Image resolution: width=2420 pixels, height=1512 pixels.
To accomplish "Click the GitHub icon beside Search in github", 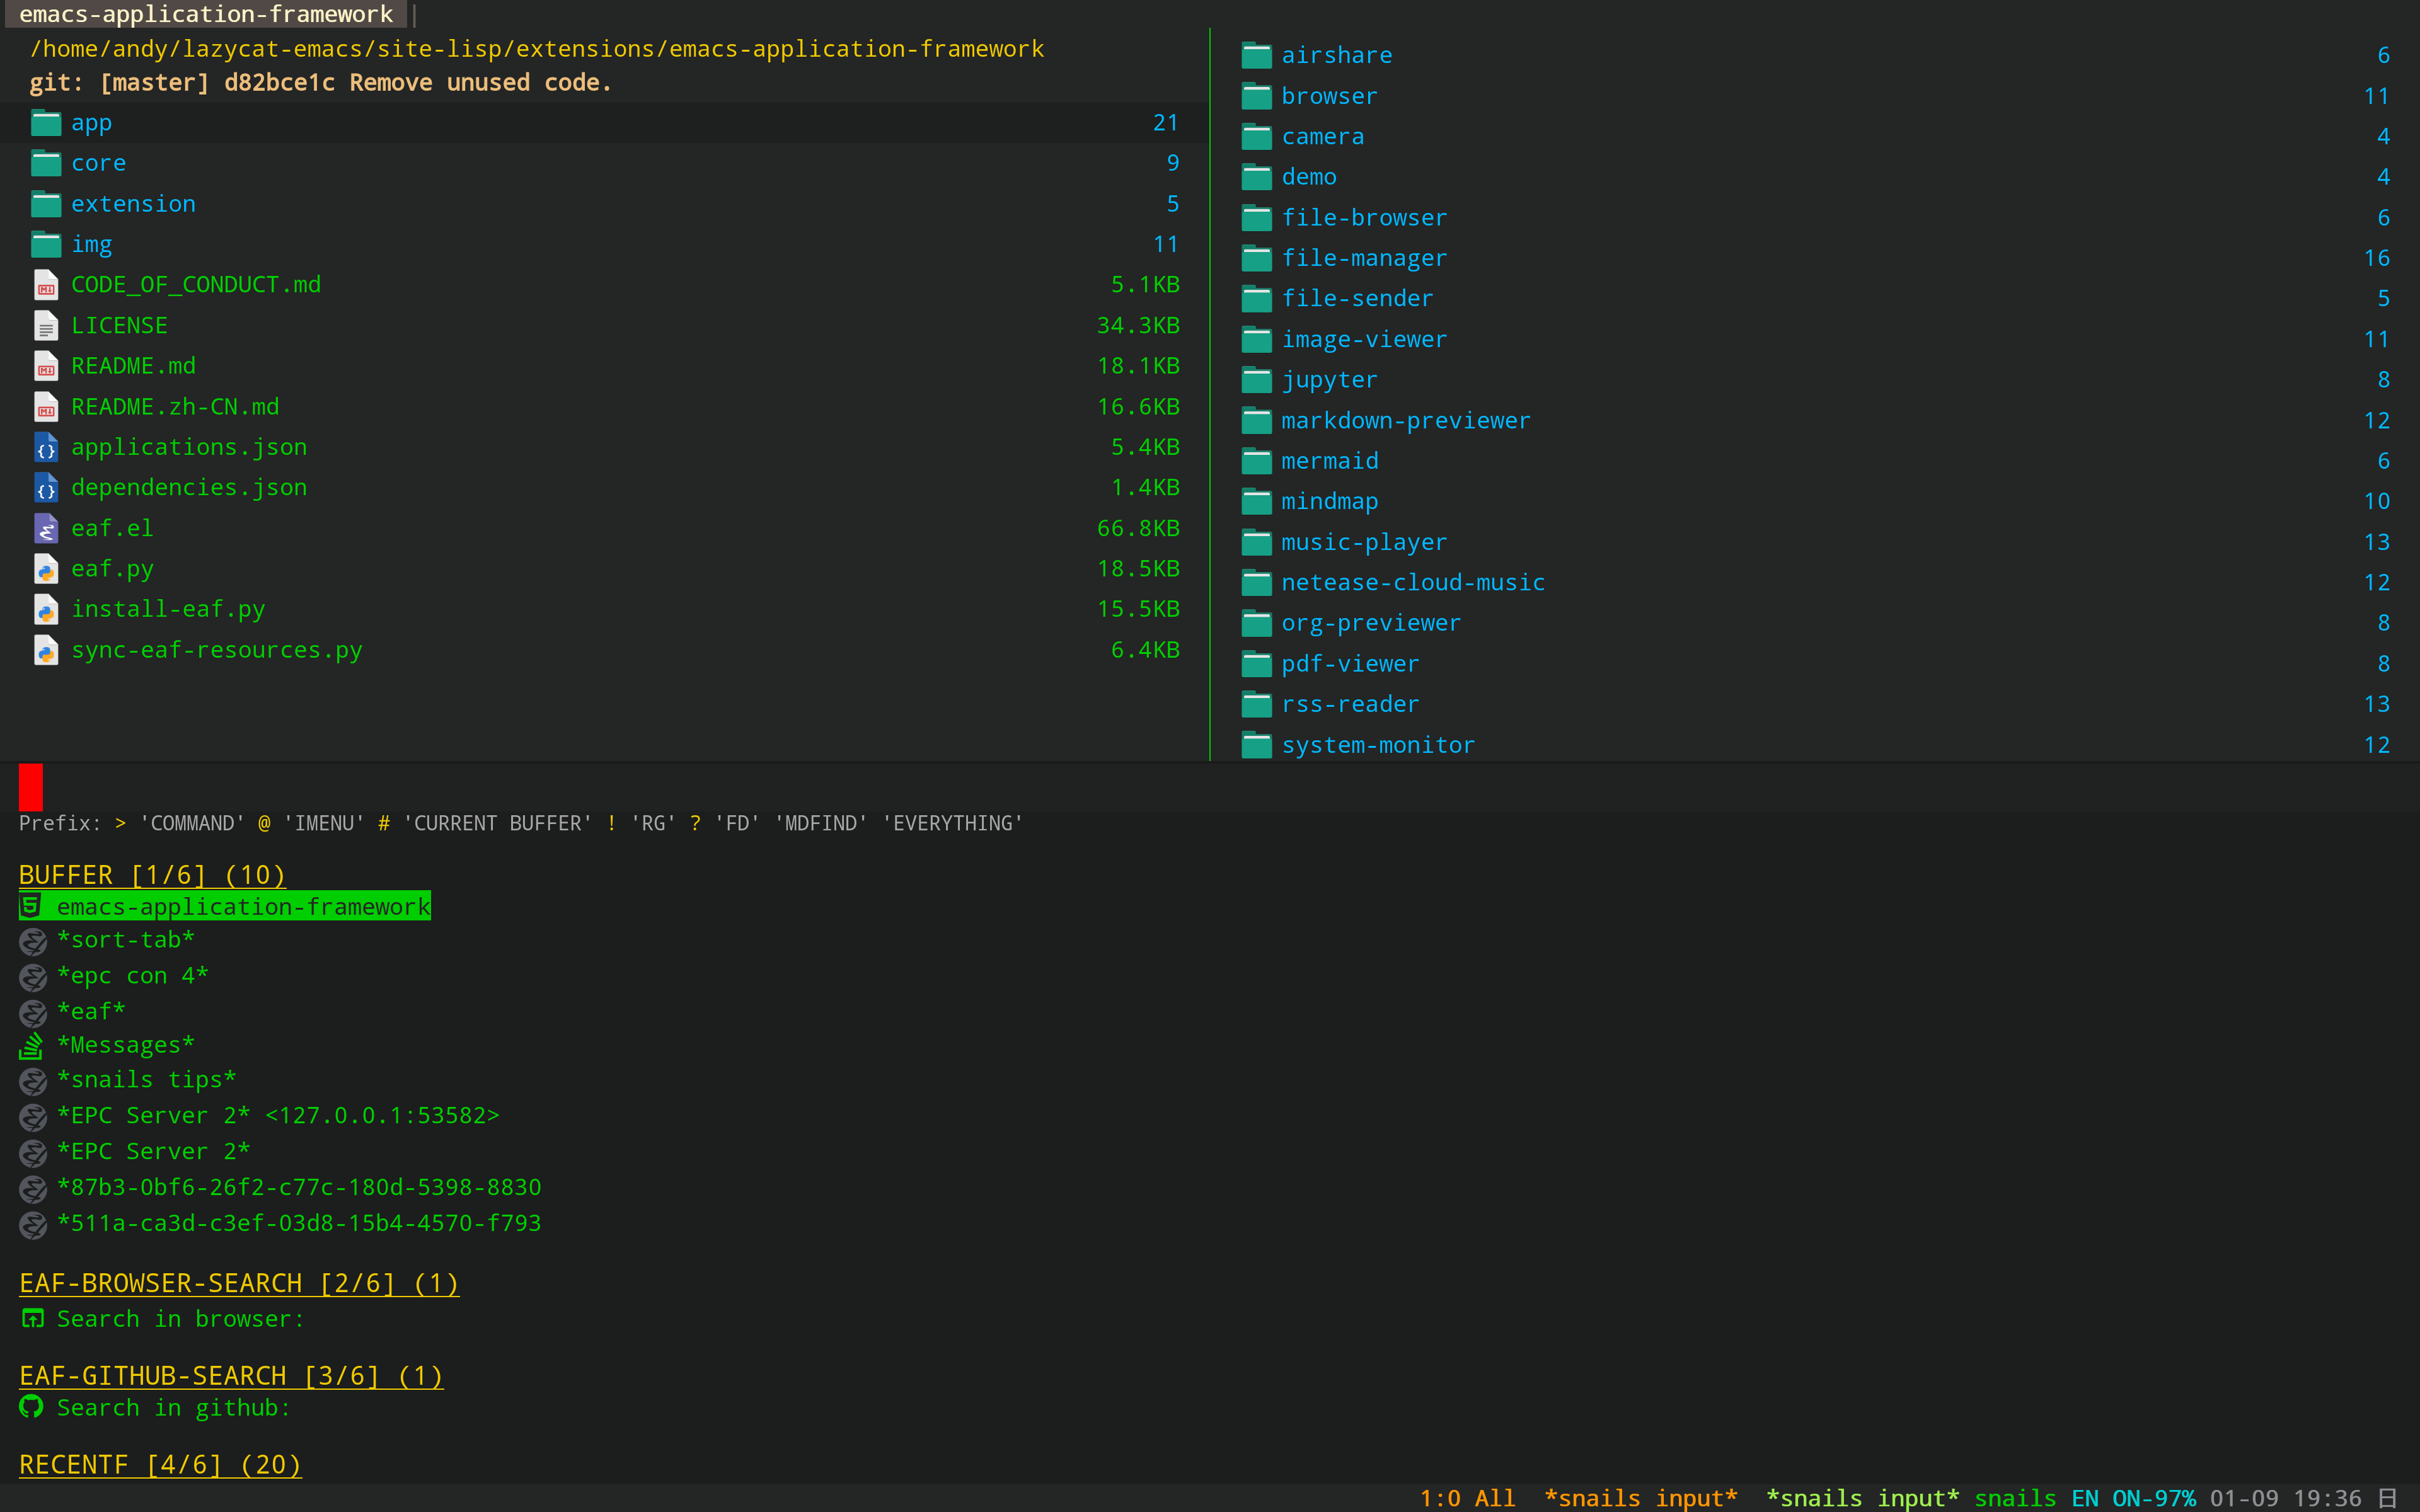I will (32, 1407).
